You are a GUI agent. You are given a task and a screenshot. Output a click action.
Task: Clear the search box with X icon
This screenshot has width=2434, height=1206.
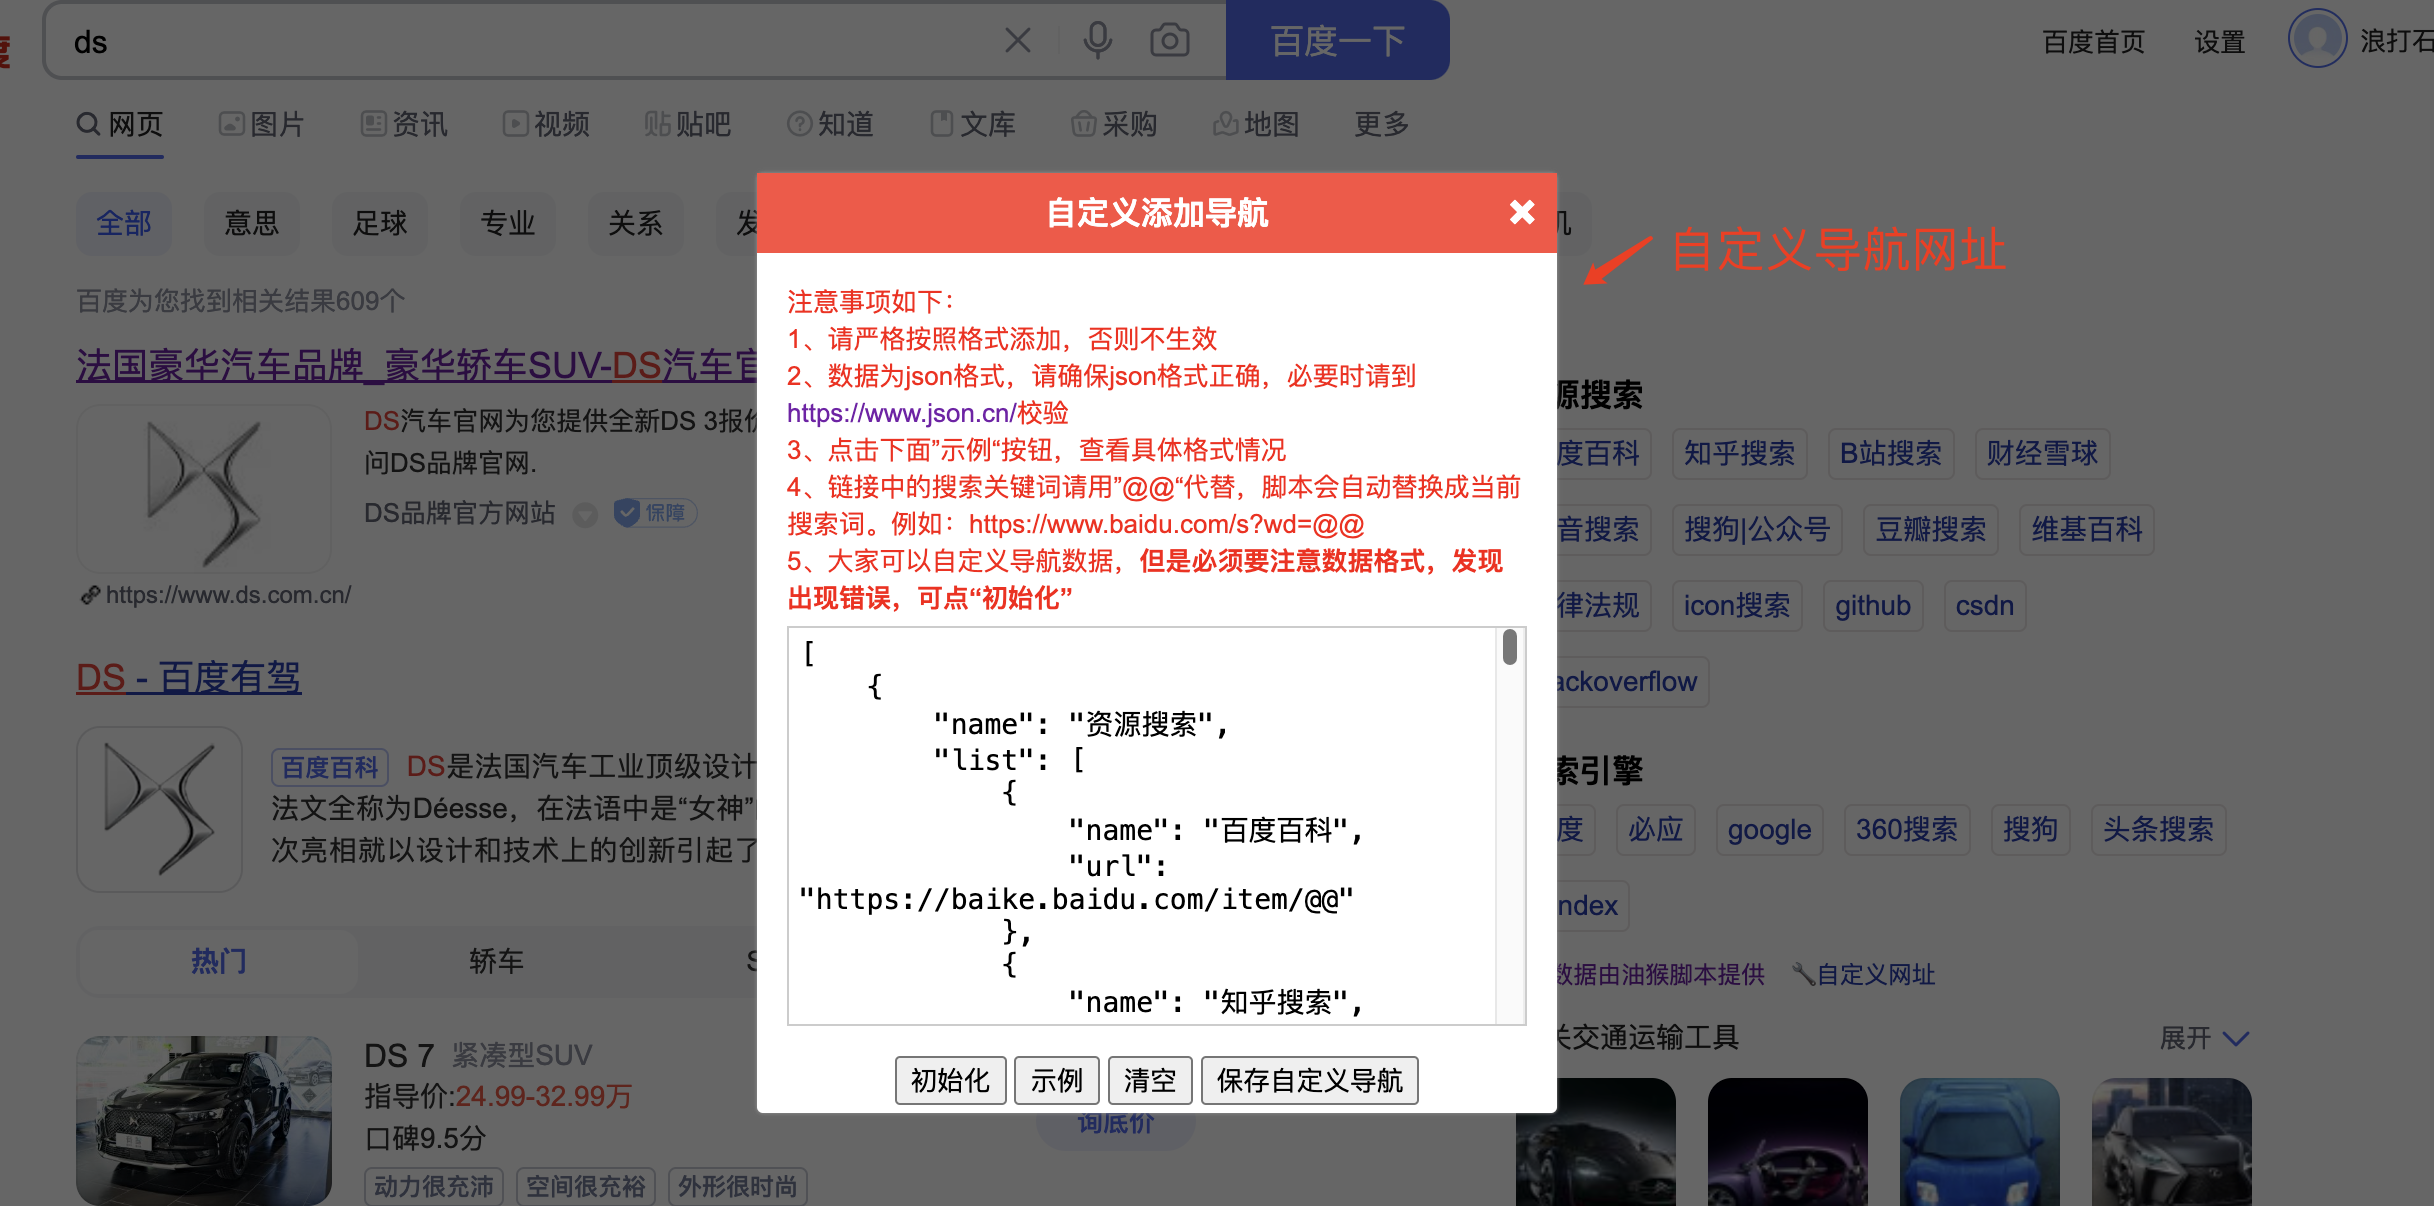1017,41
